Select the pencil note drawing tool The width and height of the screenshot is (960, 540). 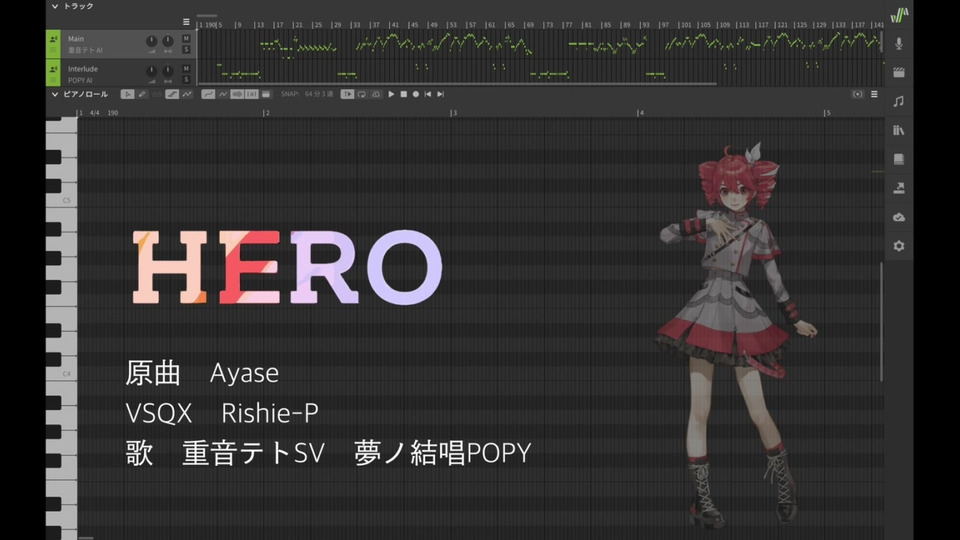(x=142, y=94)
